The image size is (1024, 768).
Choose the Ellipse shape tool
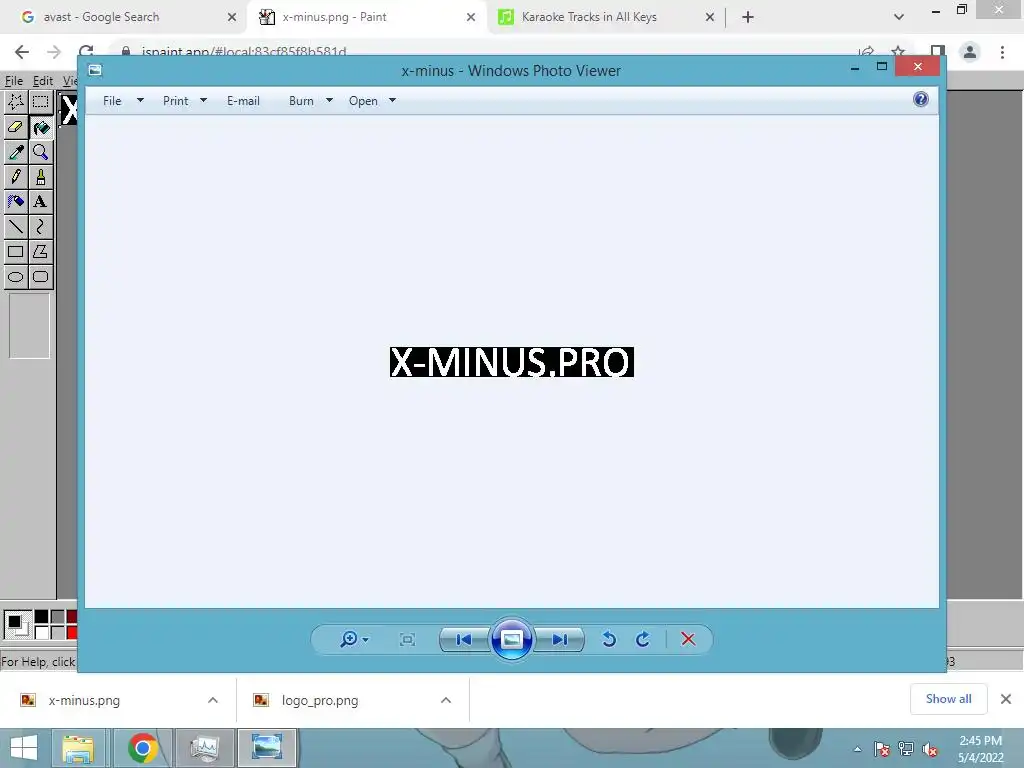point(16,276)
